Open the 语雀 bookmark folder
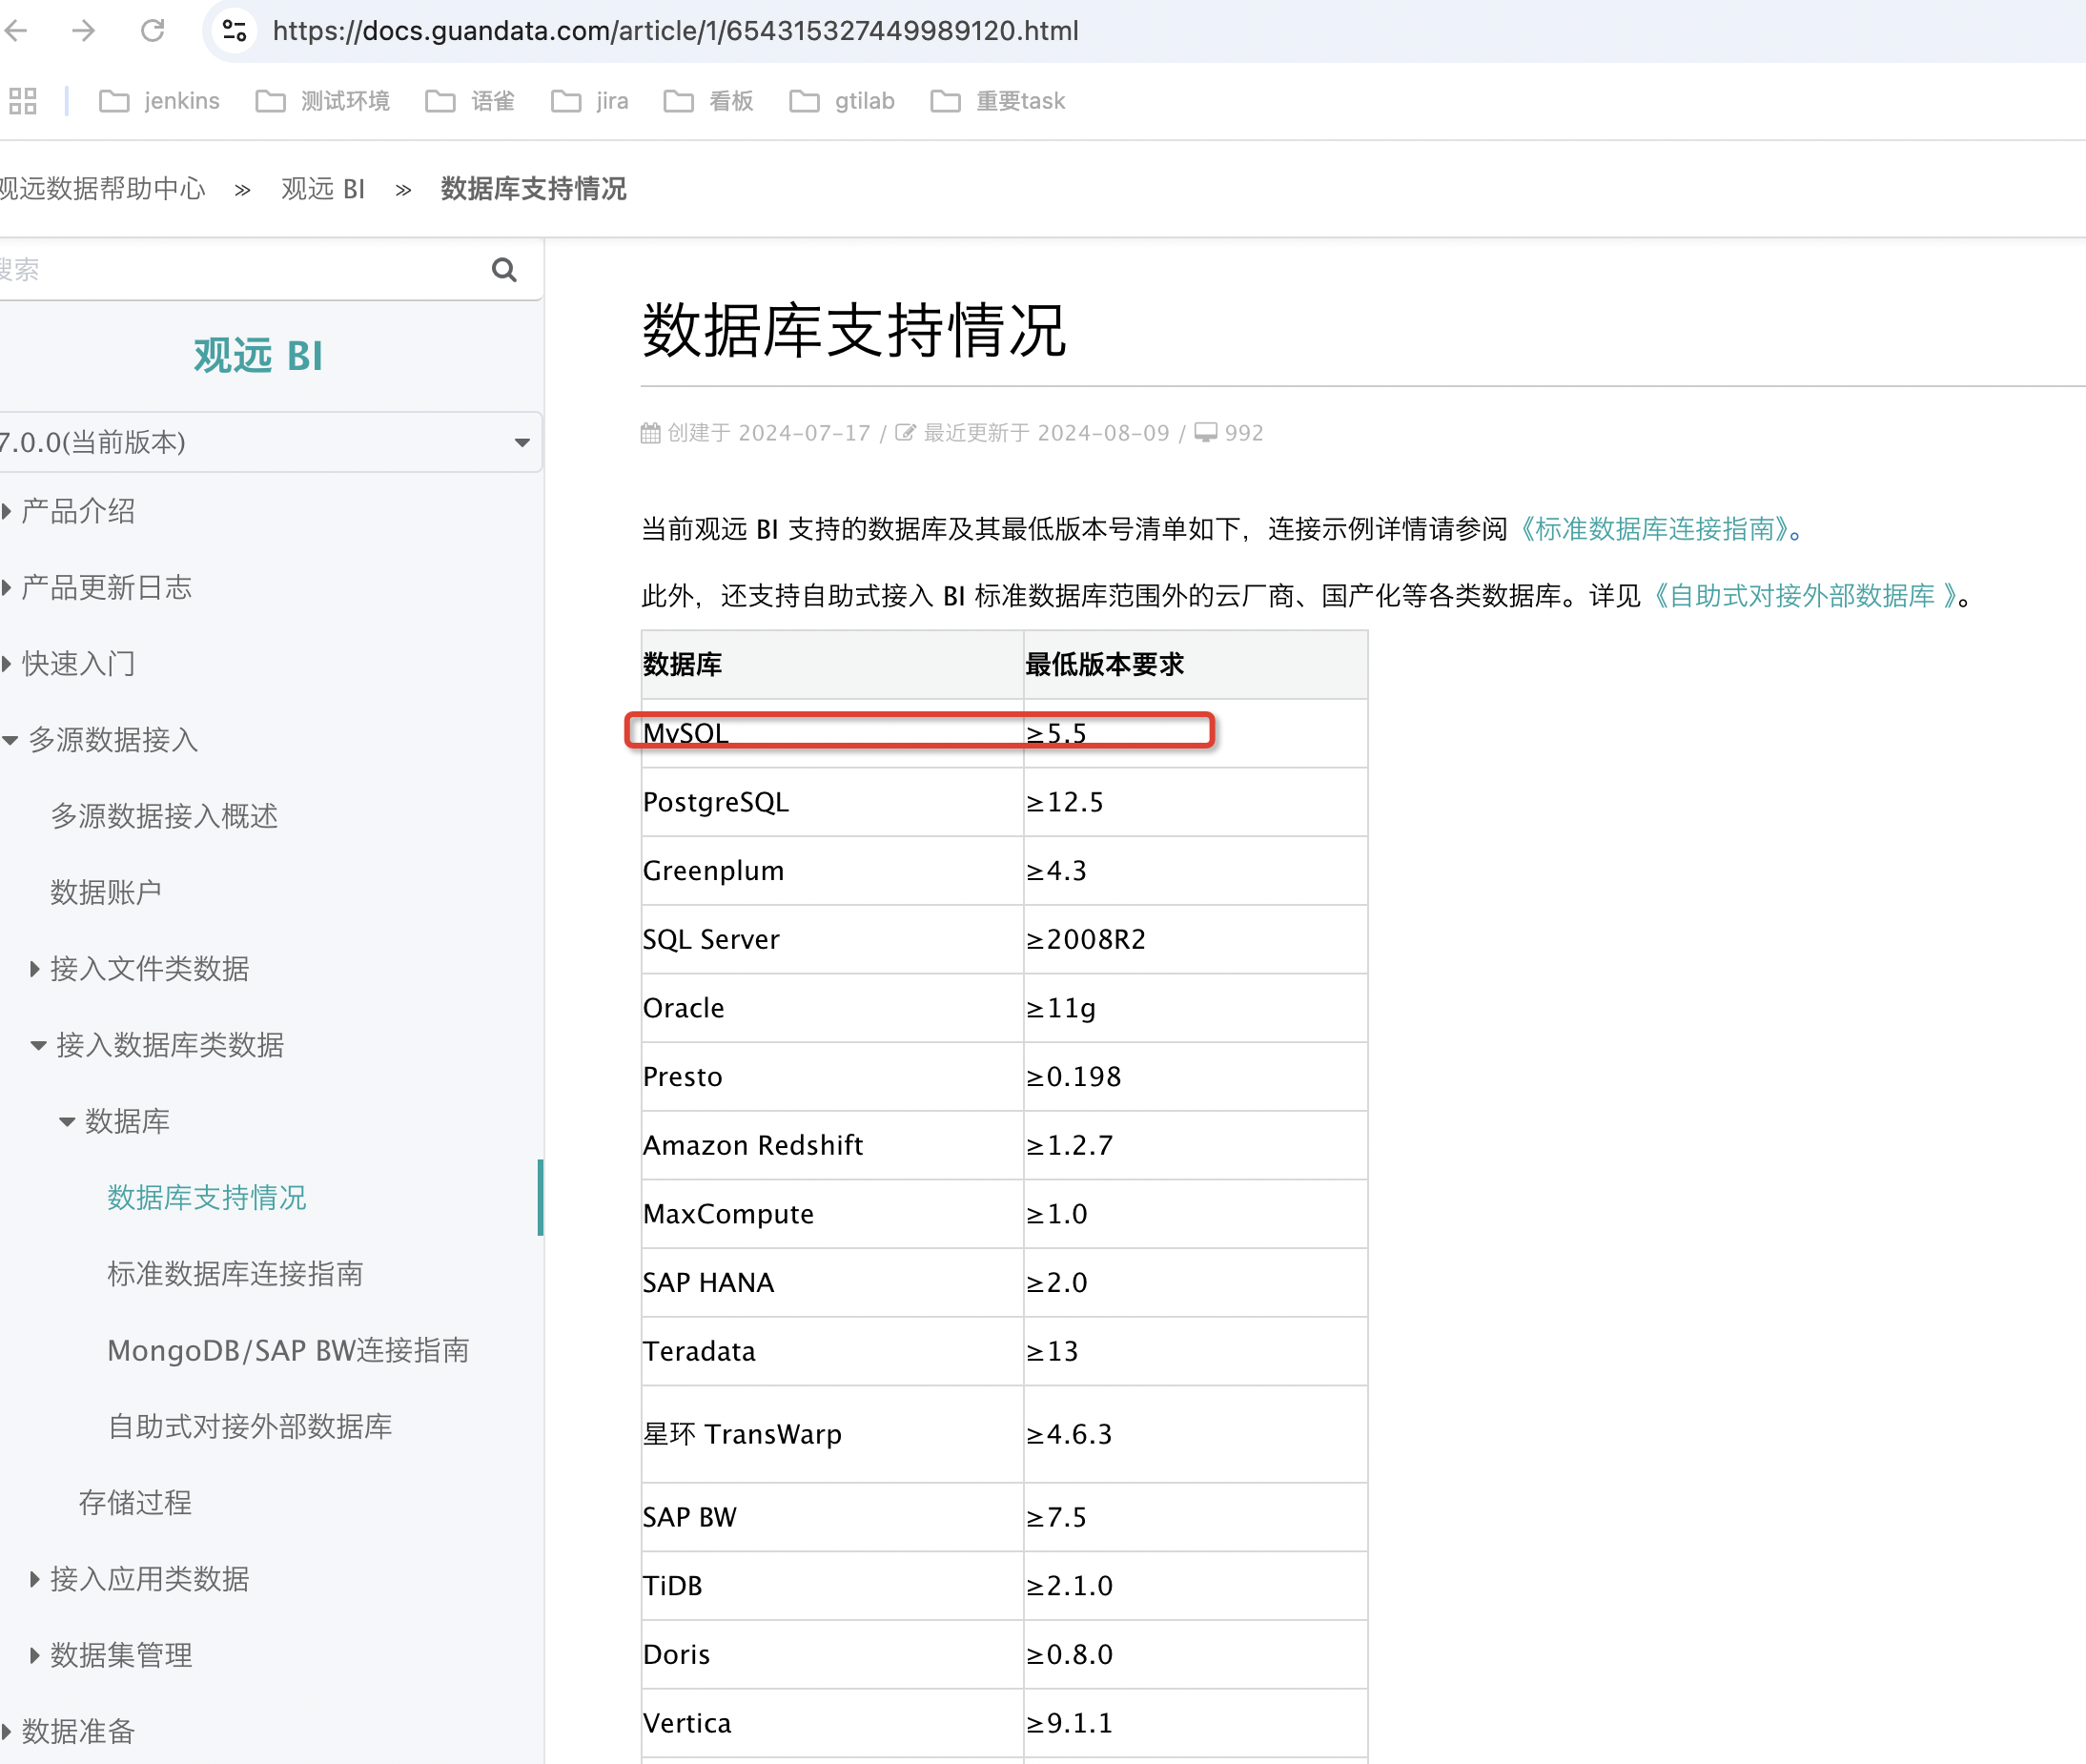This screenshot has width=2086, height=1764. pyautogui.click(x=470, y=101)
